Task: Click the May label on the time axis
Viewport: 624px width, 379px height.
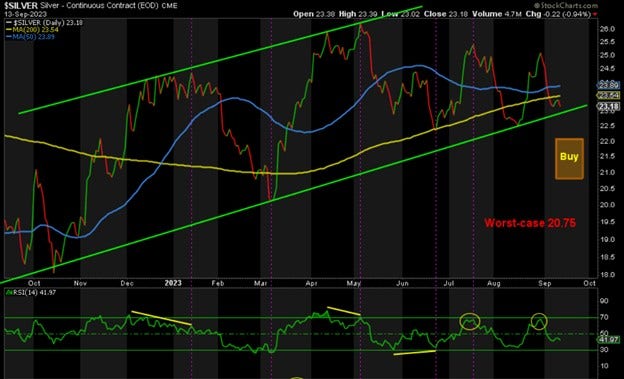Action: (354, 283)
